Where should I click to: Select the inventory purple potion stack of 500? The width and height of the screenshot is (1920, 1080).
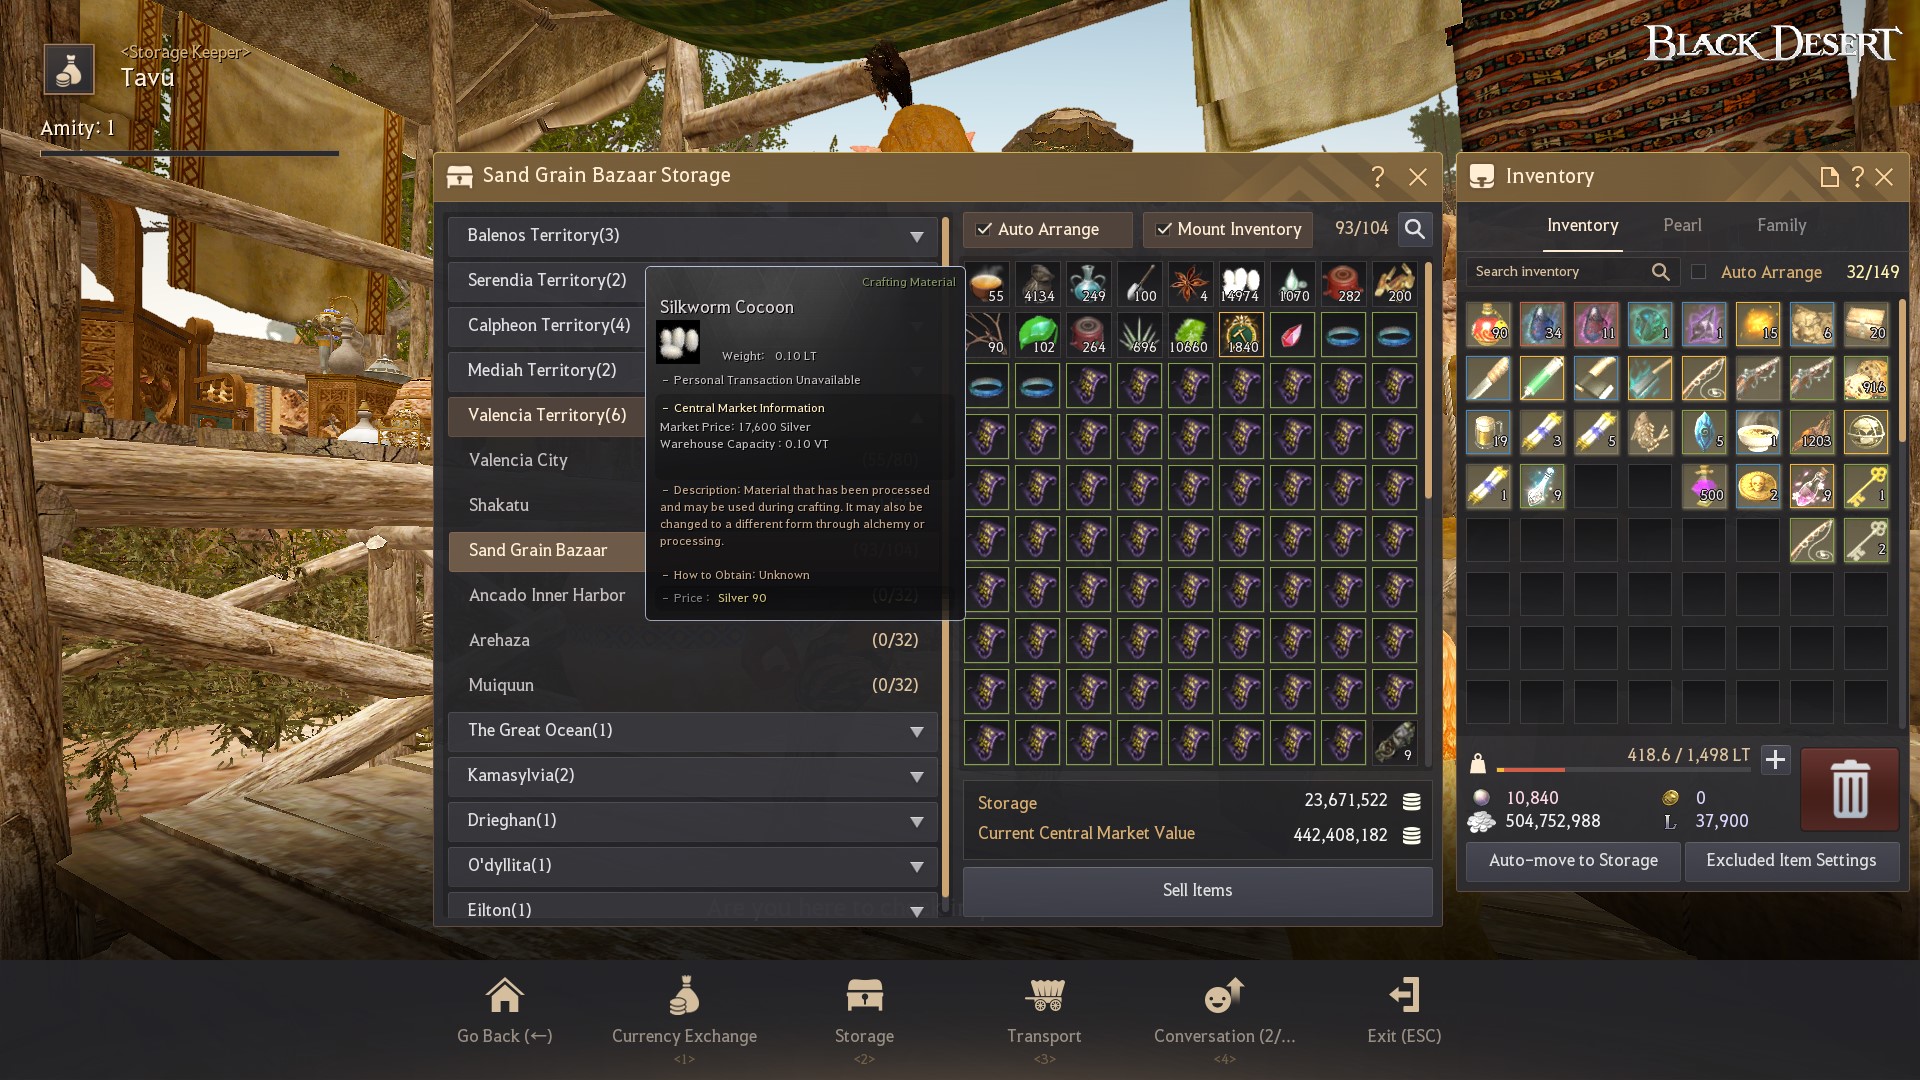tap(1704, 486)
